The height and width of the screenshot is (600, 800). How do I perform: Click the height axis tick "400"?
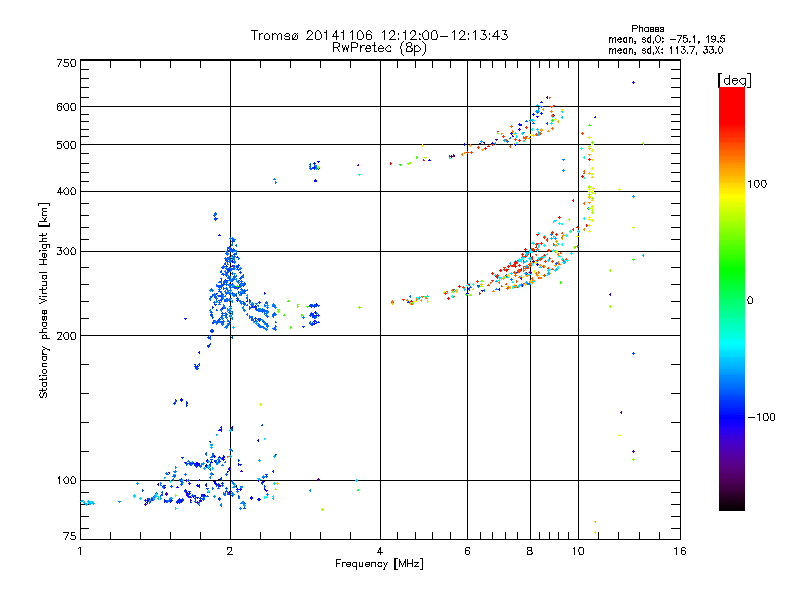pyautogui.click(x=66, y=191)
